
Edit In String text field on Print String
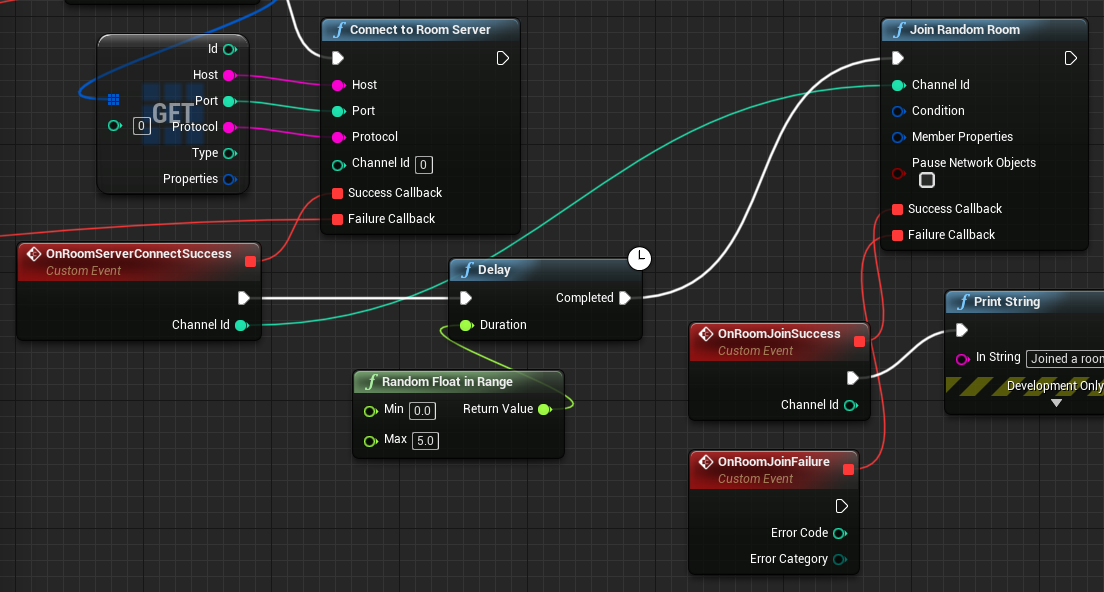1065,358
